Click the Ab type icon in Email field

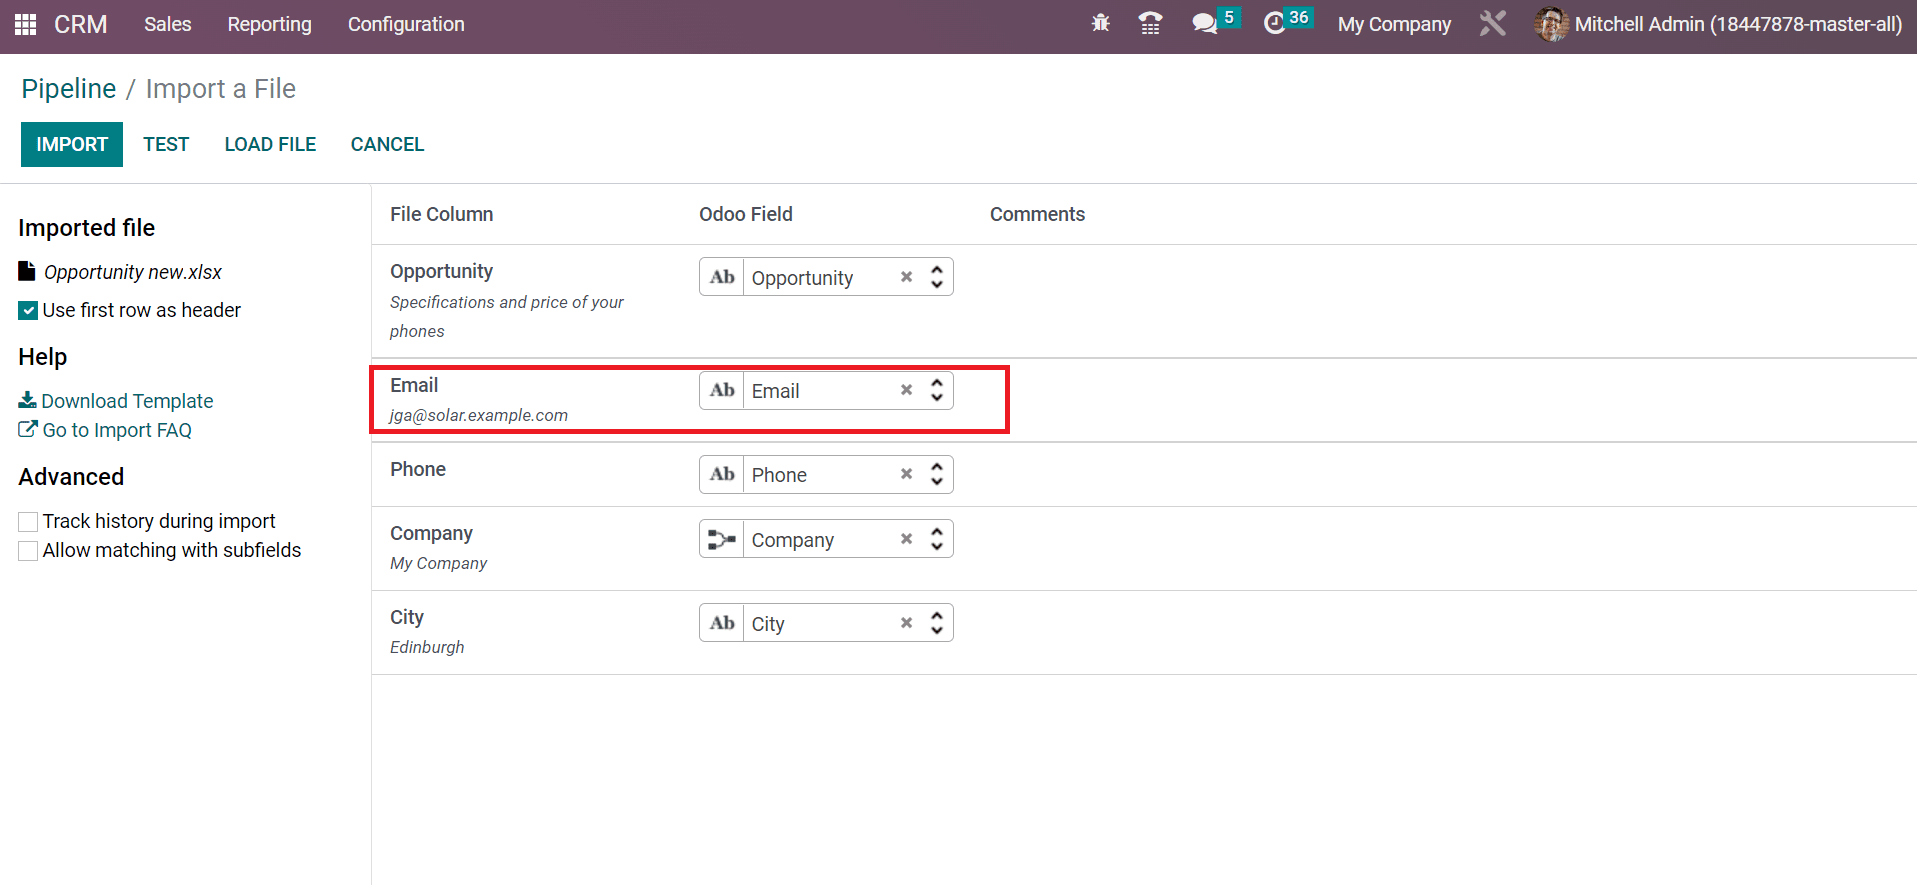[x=722, y=390]
